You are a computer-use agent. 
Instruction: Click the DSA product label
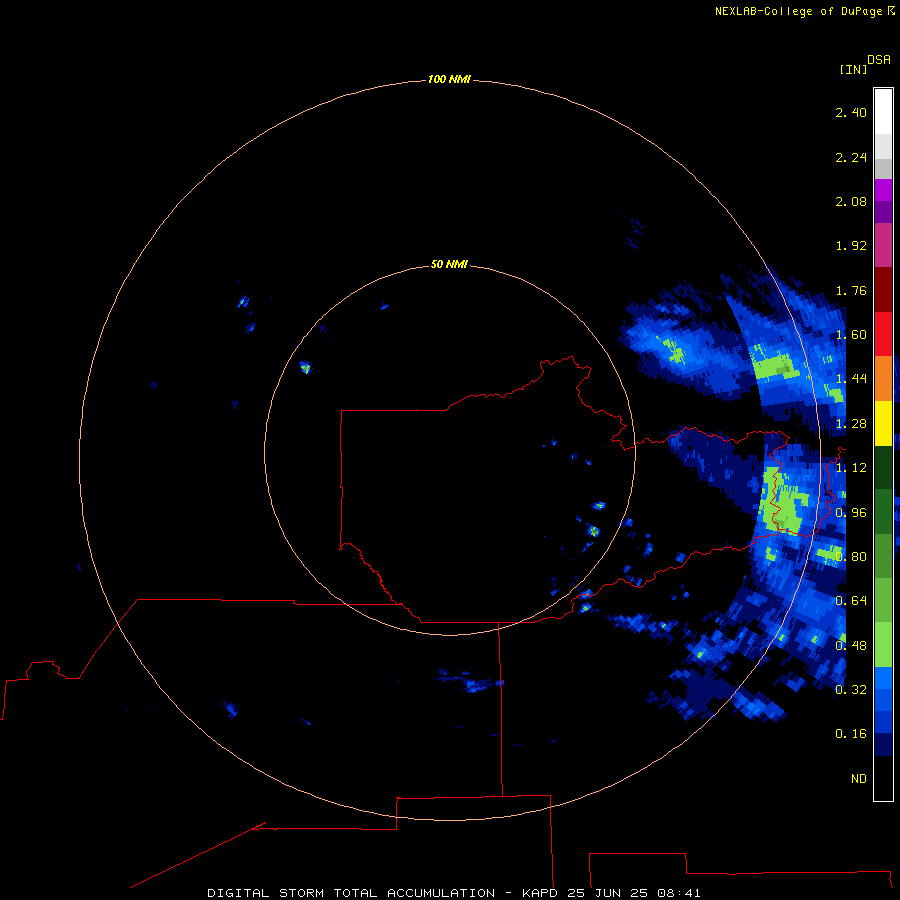click(879, 60)
